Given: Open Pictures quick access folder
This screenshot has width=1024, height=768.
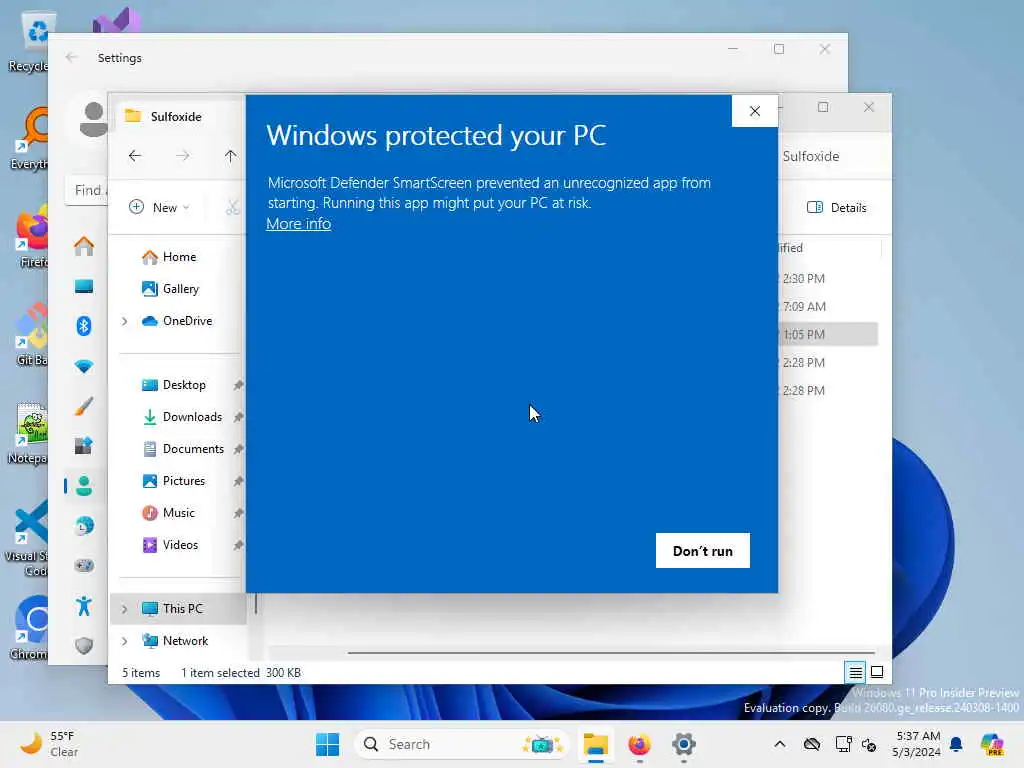Looking at the screenshot, I should (184, 481).
